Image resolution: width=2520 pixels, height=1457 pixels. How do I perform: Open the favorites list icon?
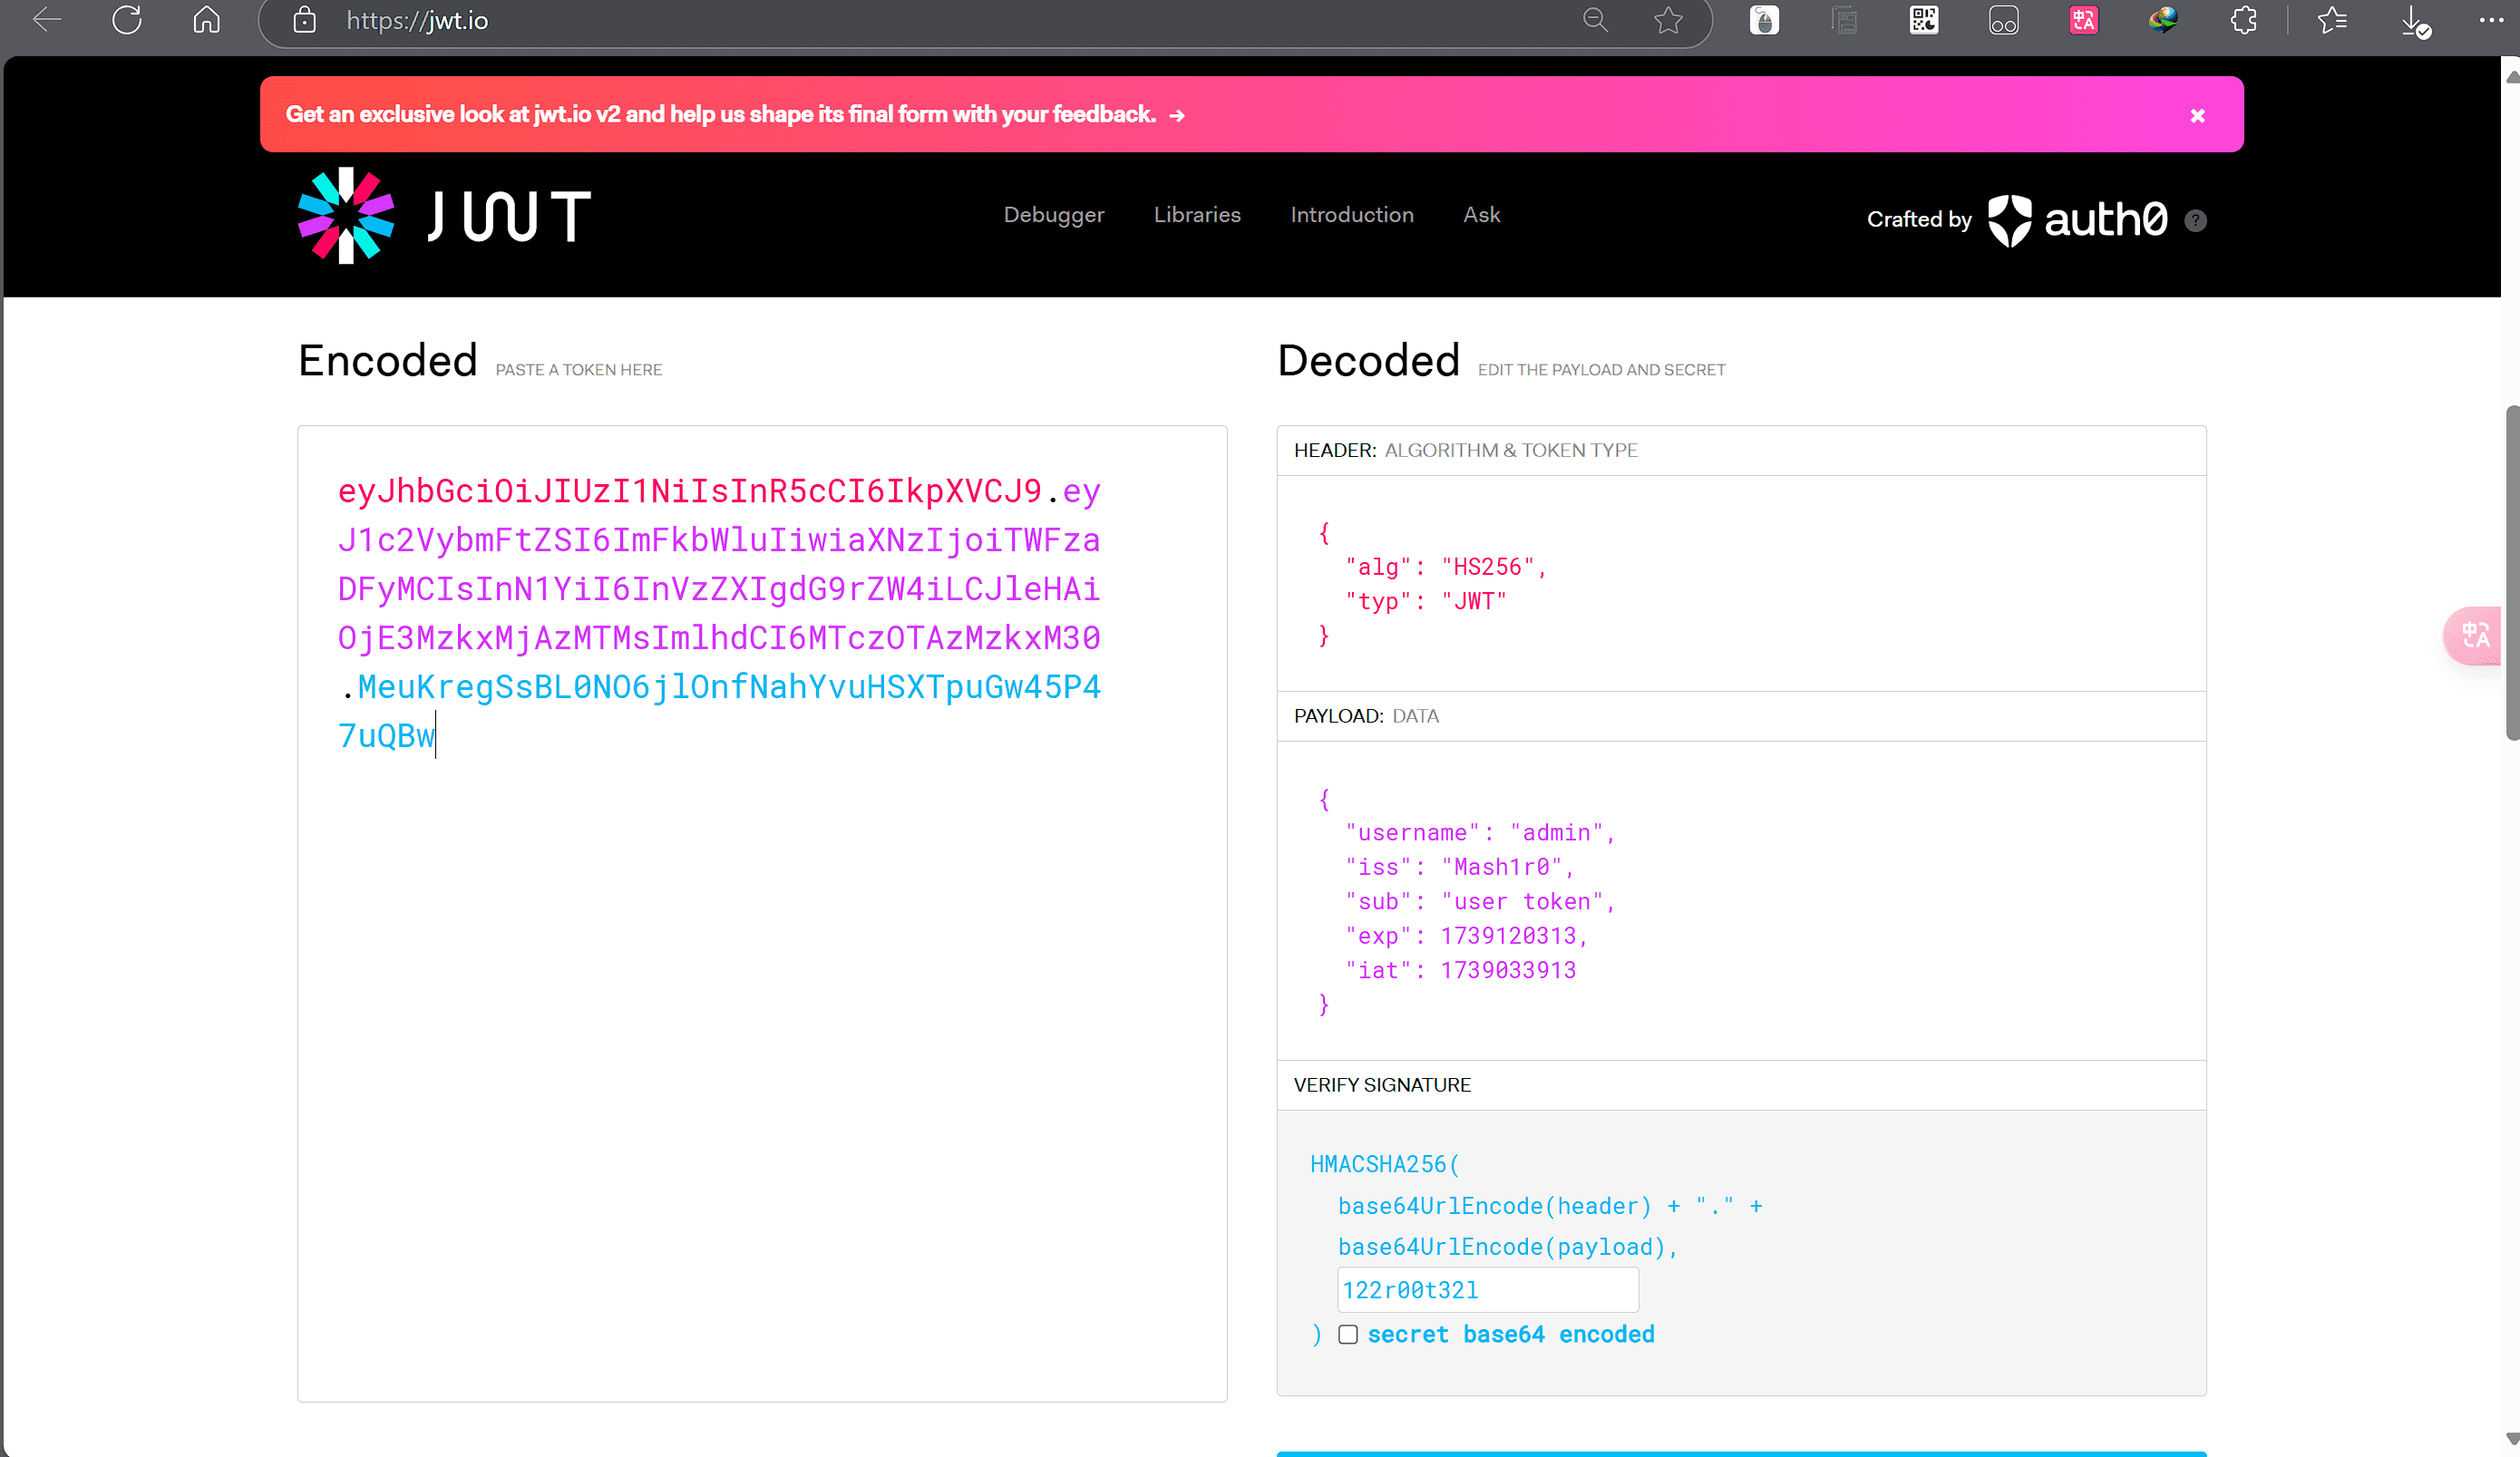pyautogui.click(x=2332, y=20)
